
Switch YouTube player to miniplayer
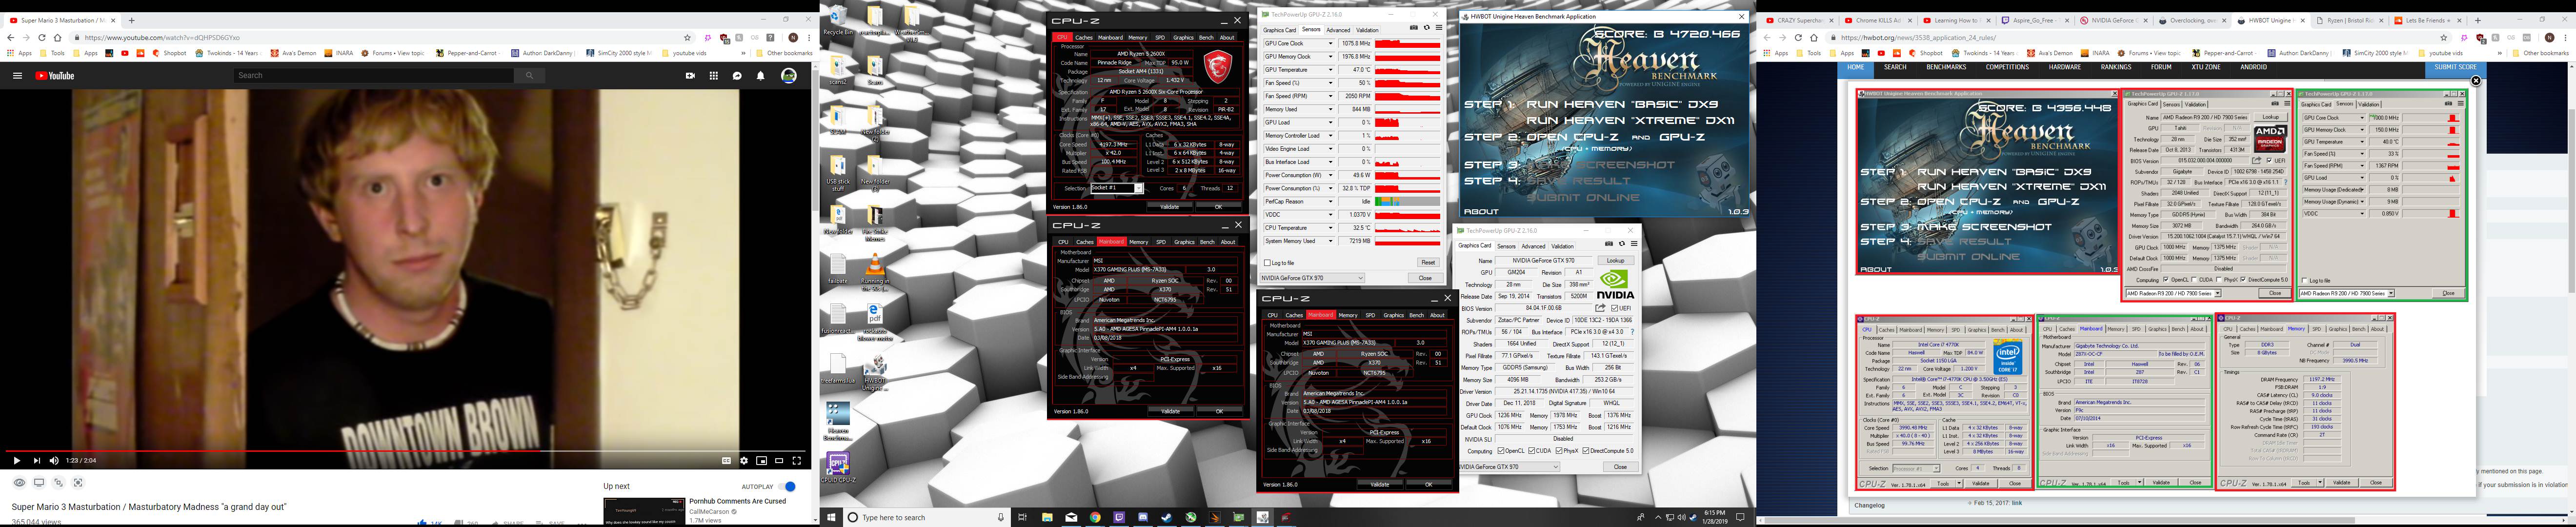click(761, 460)
